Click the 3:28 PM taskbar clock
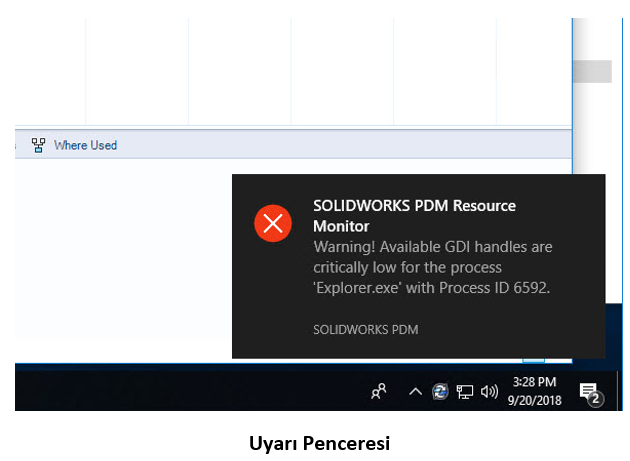 [x=533, y=382]
